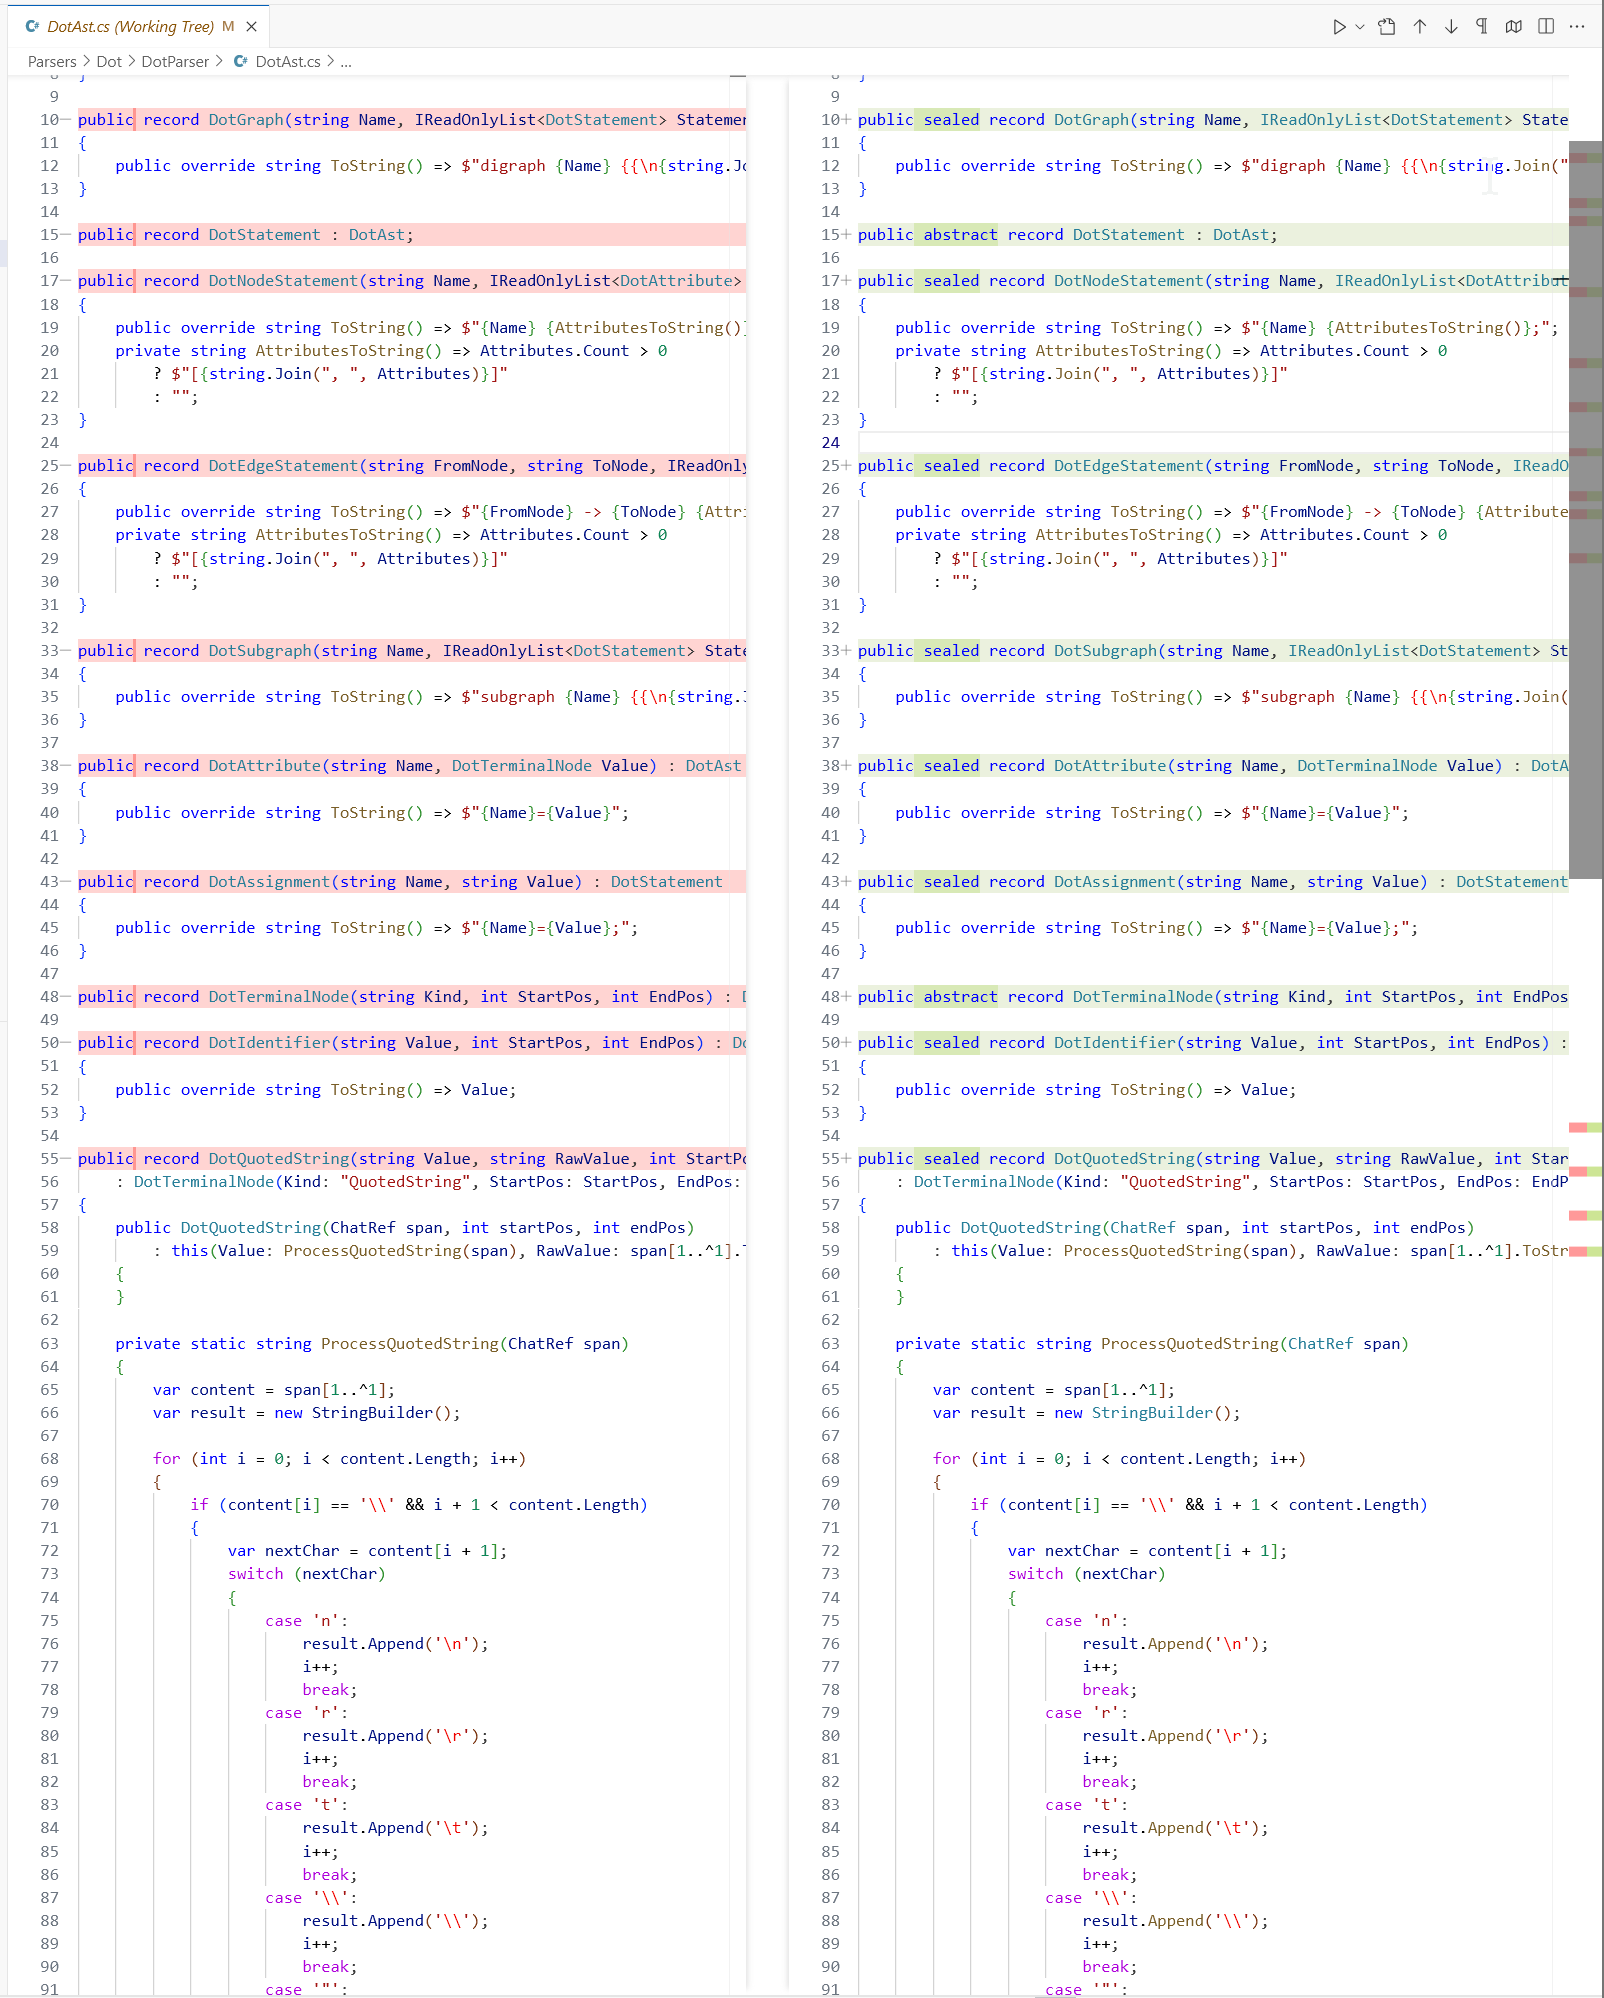The width and height of the screenshot is (1604, 1998).
Task: Toggle collapse unchanged regions map icon
Action: (x=1514, y=27)
